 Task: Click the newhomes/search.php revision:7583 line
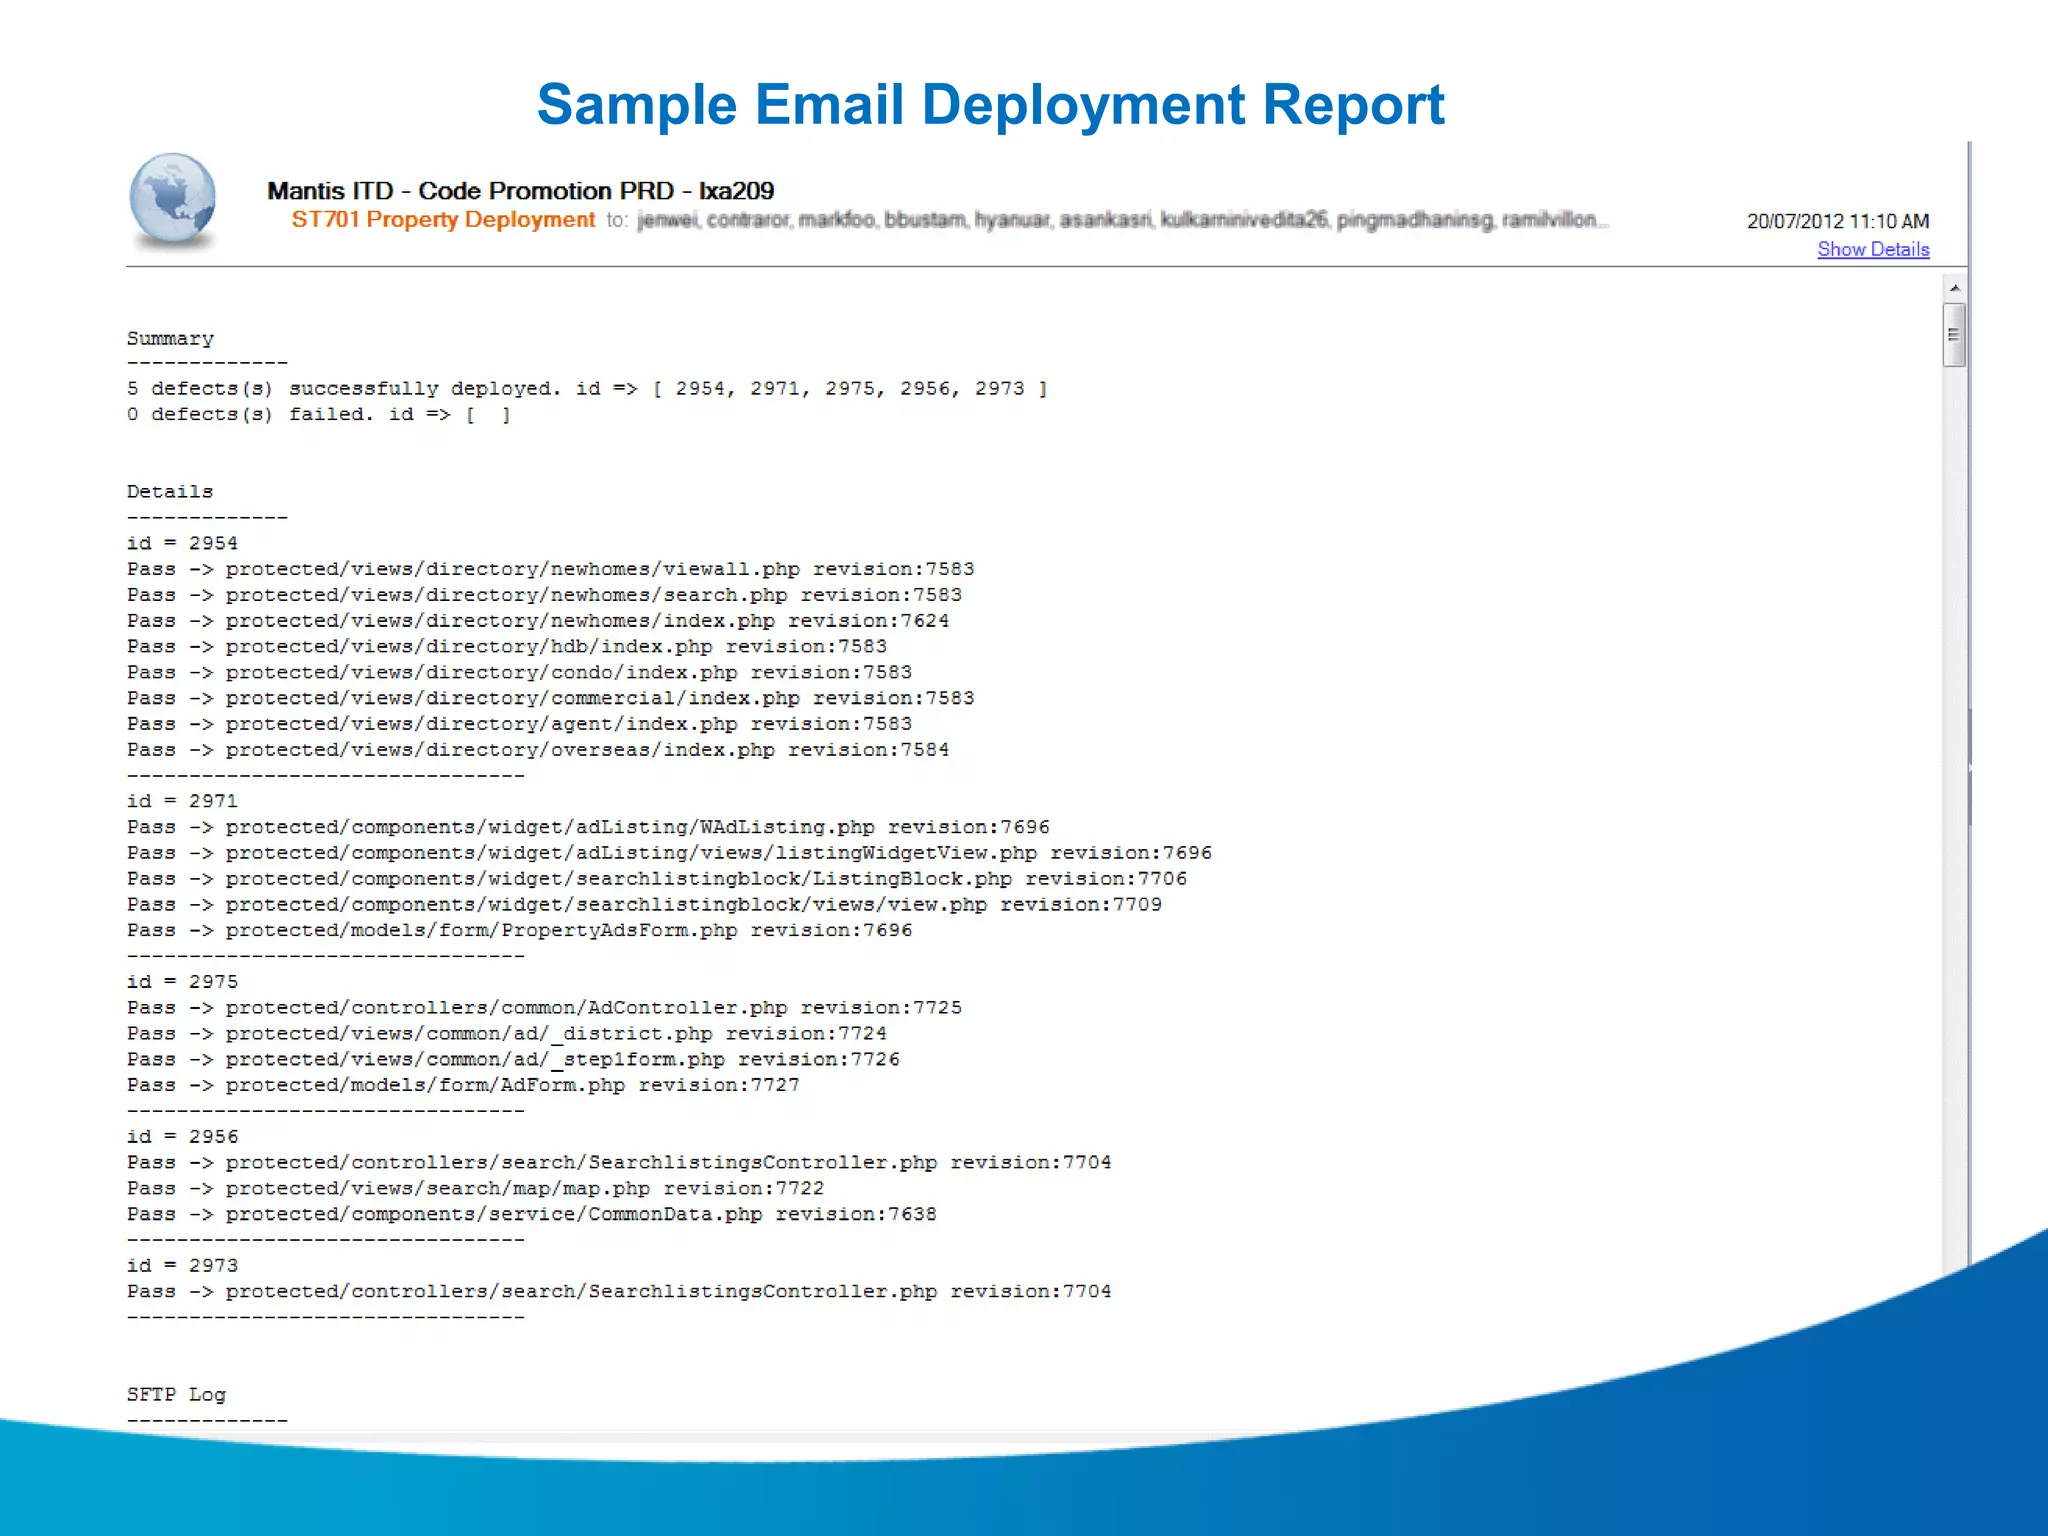544,595
